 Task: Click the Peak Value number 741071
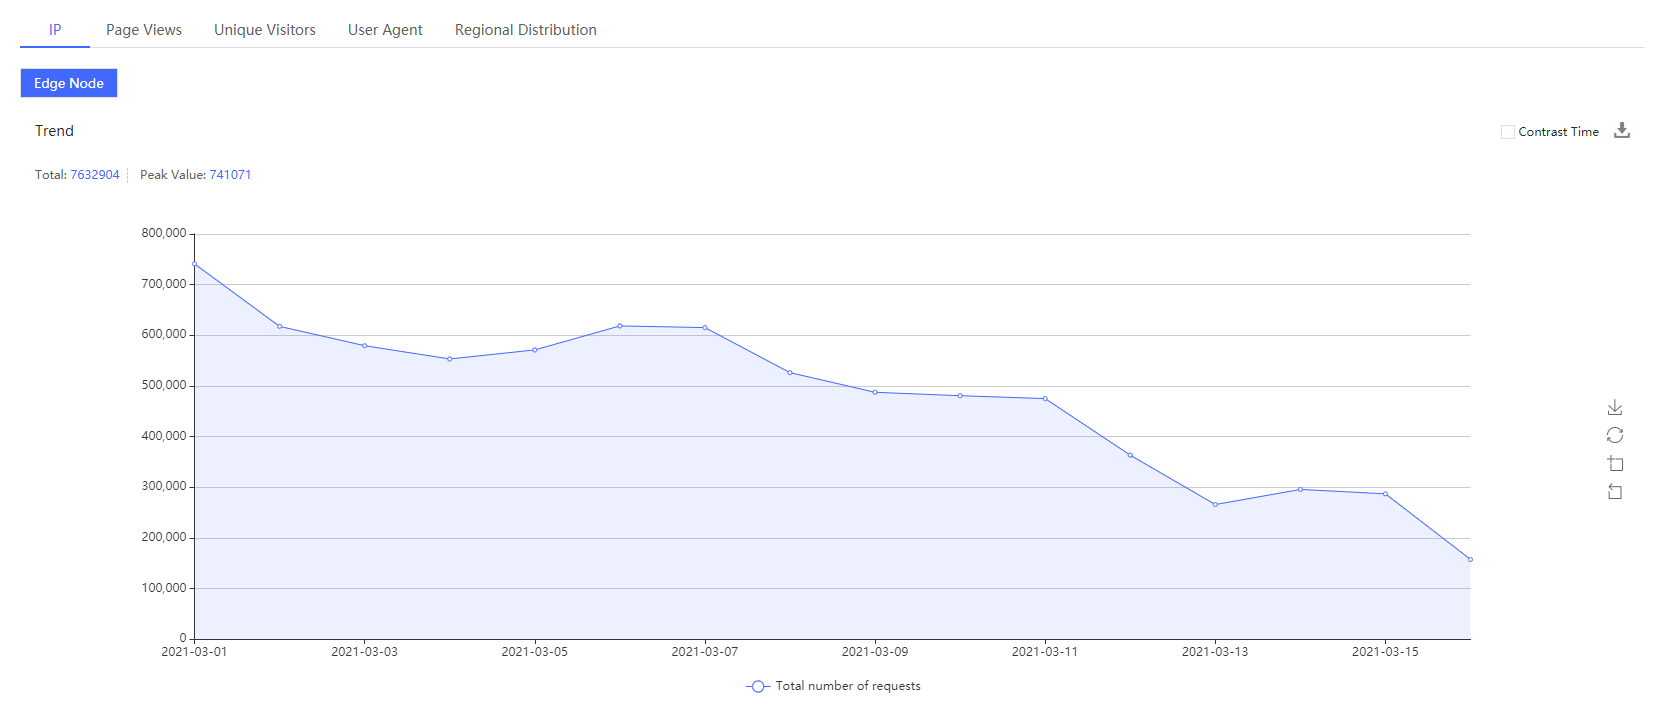(x=230, y=175)
